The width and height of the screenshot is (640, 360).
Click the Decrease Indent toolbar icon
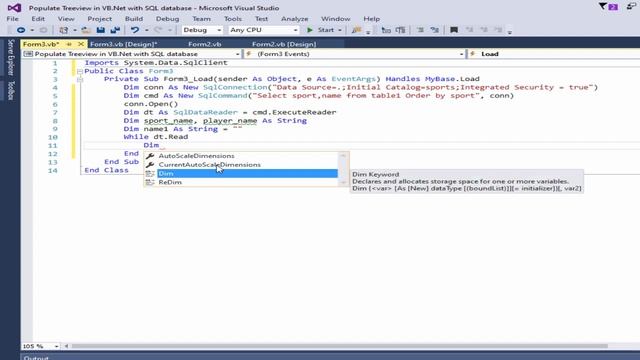(x=401, y=30)
